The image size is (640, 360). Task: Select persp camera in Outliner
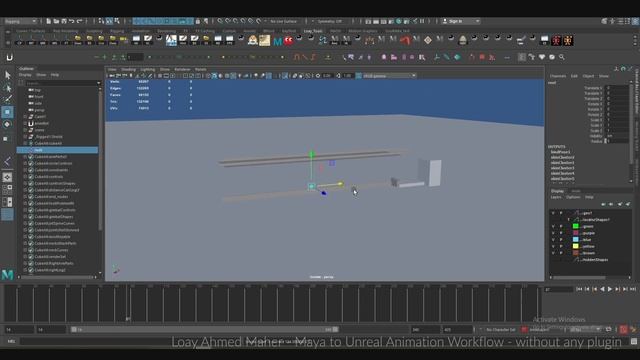(39, 110)
